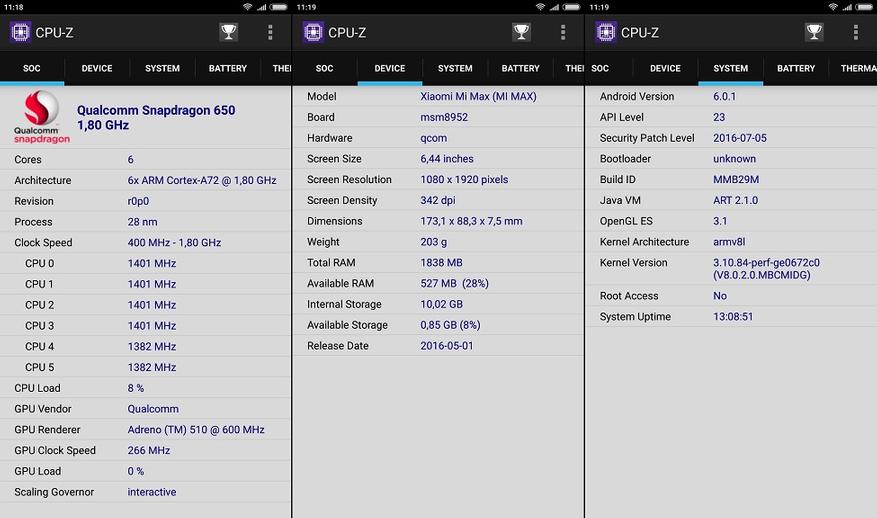Tap Process value 28 nm
877x518 pixels.
[x=142, y=222]
